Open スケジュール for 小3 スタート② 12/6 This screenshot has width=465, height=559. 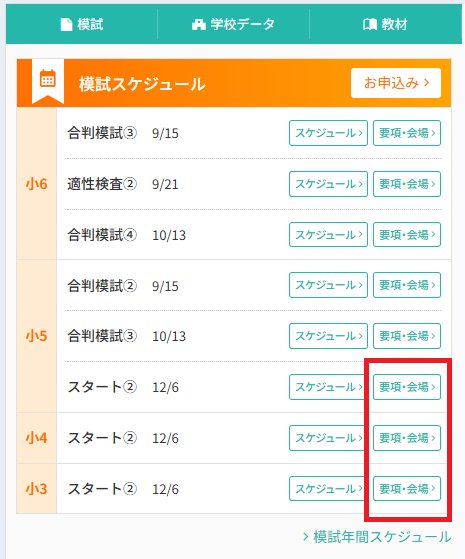point(328,488)
